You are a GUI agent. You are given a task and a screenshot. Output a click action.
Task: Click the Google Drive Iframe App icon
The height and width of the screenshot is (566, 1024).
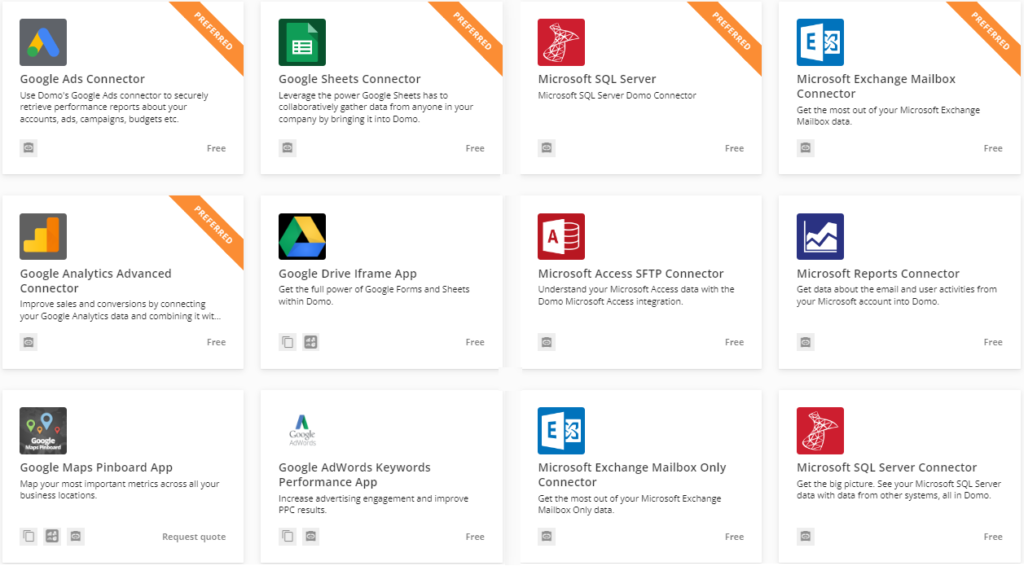point(302,237)
